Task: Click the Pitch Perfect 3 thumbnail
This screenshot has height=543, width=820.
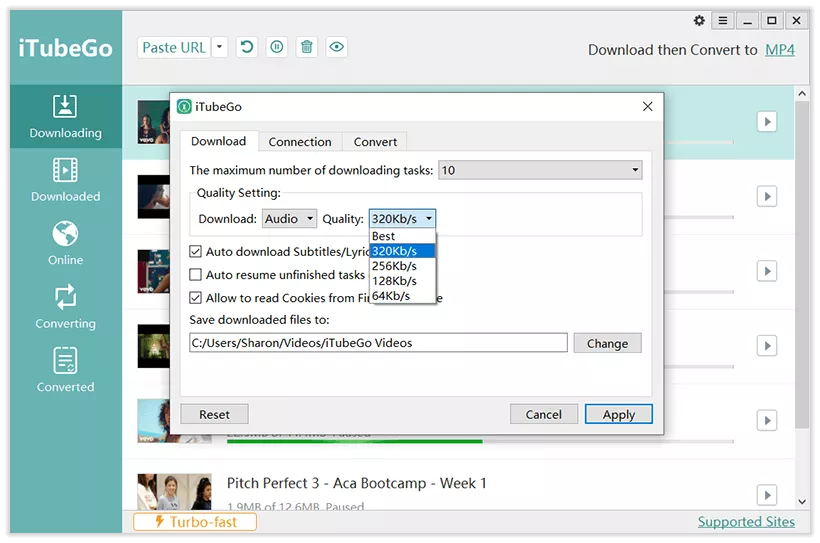Action: point(175,492)
